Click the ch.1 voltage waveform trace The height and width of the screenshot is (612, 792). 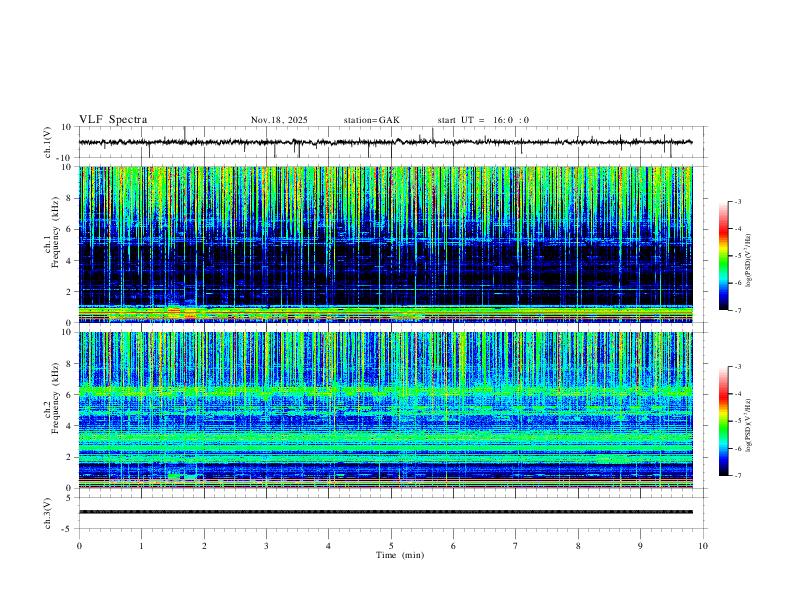[x=385, y=142]
